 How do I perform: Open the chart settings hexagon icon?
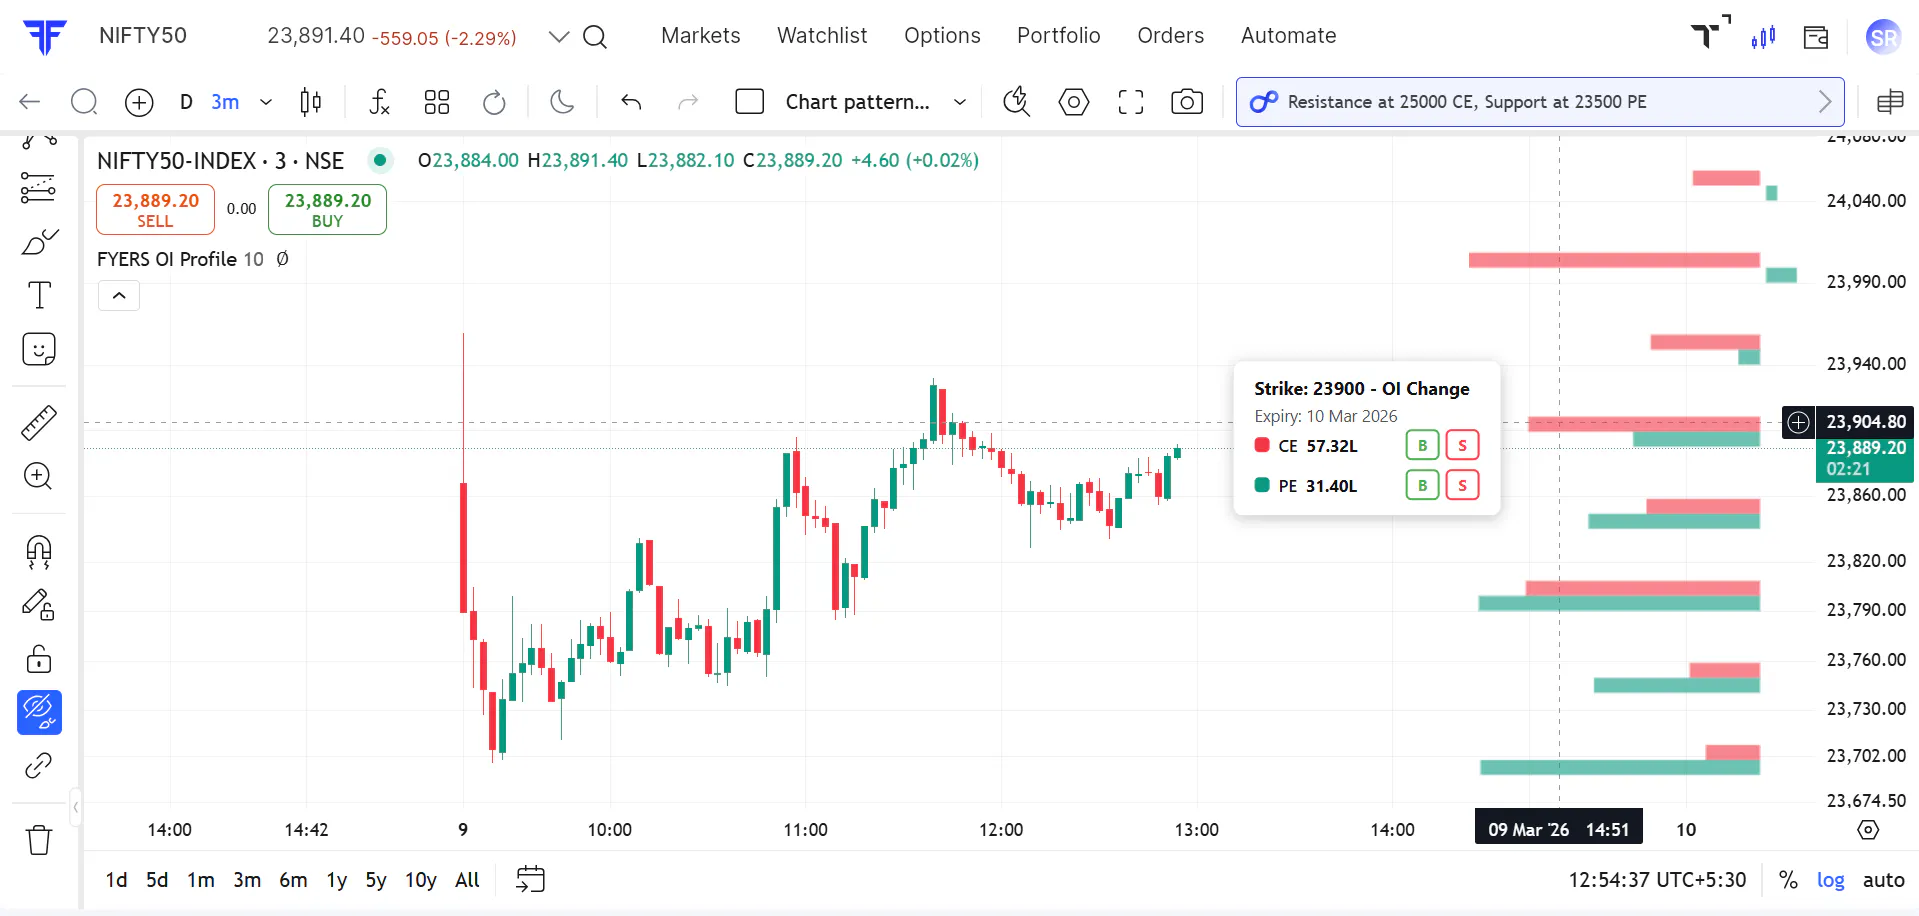(x=1074, y=102)
